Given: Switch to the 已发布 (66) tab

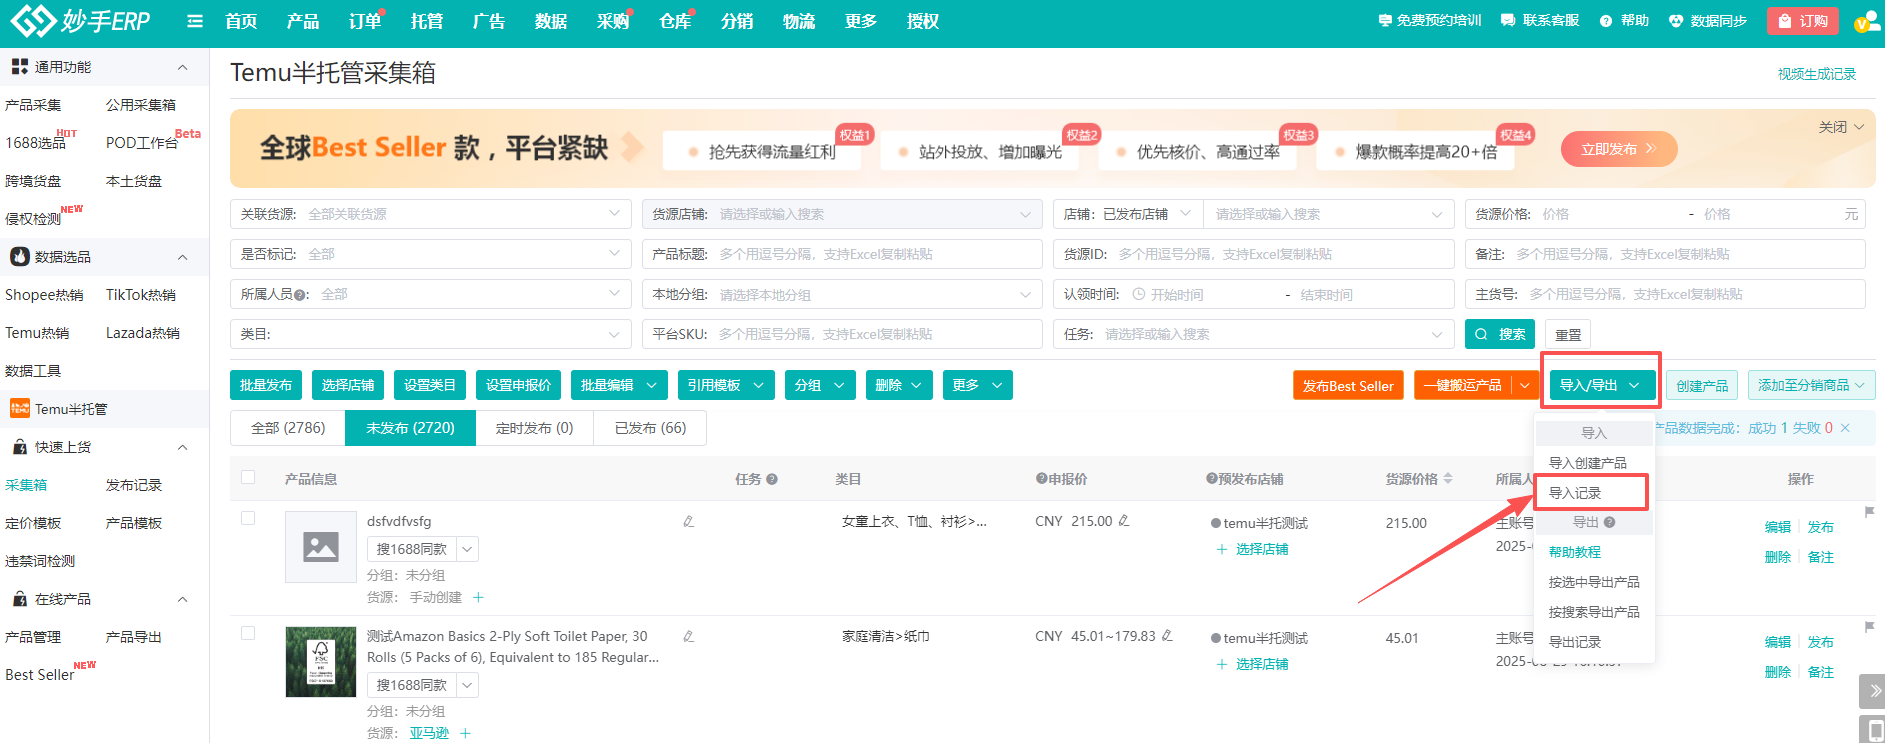Looking at the screenshot, I should [x=650, y=428].
